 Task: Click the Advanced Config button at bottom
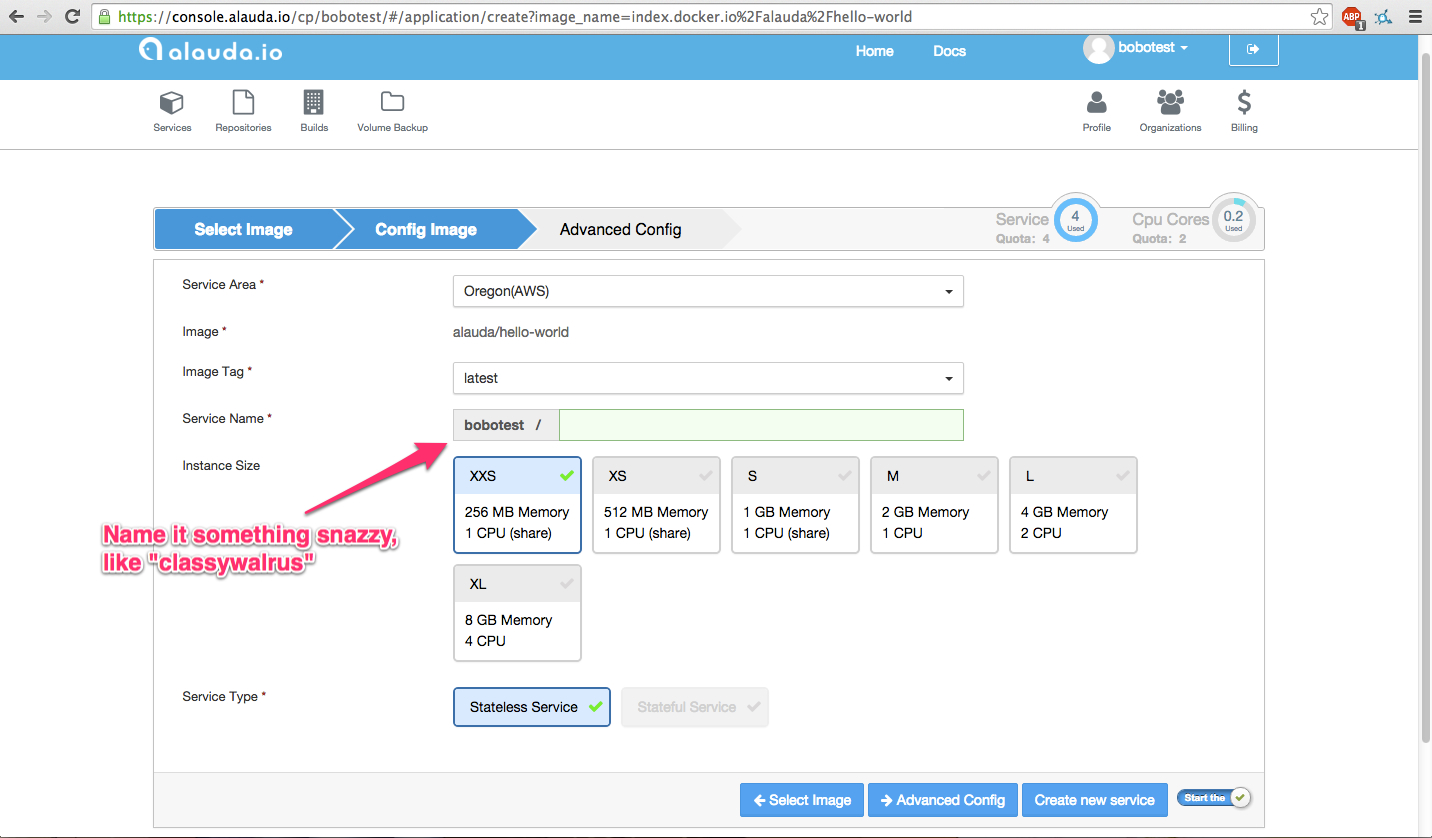tap(943, 800)
